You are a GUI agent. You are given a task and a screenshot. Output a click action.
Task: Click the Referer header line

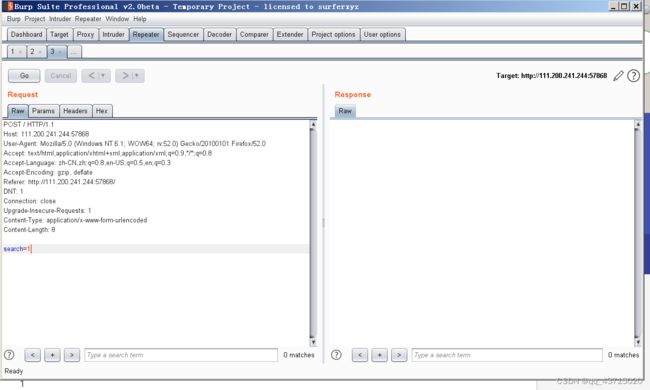pyautogui.click(x=59, y=182)
